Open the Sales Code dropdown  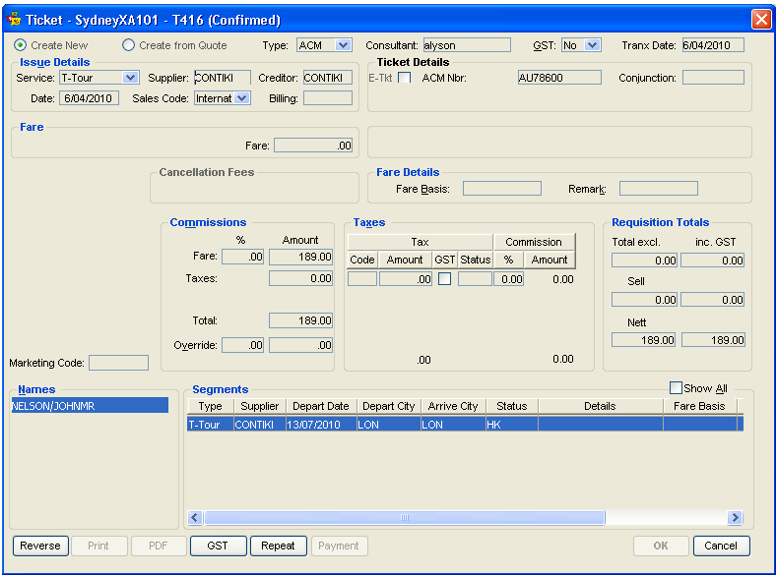click(242, 98)
